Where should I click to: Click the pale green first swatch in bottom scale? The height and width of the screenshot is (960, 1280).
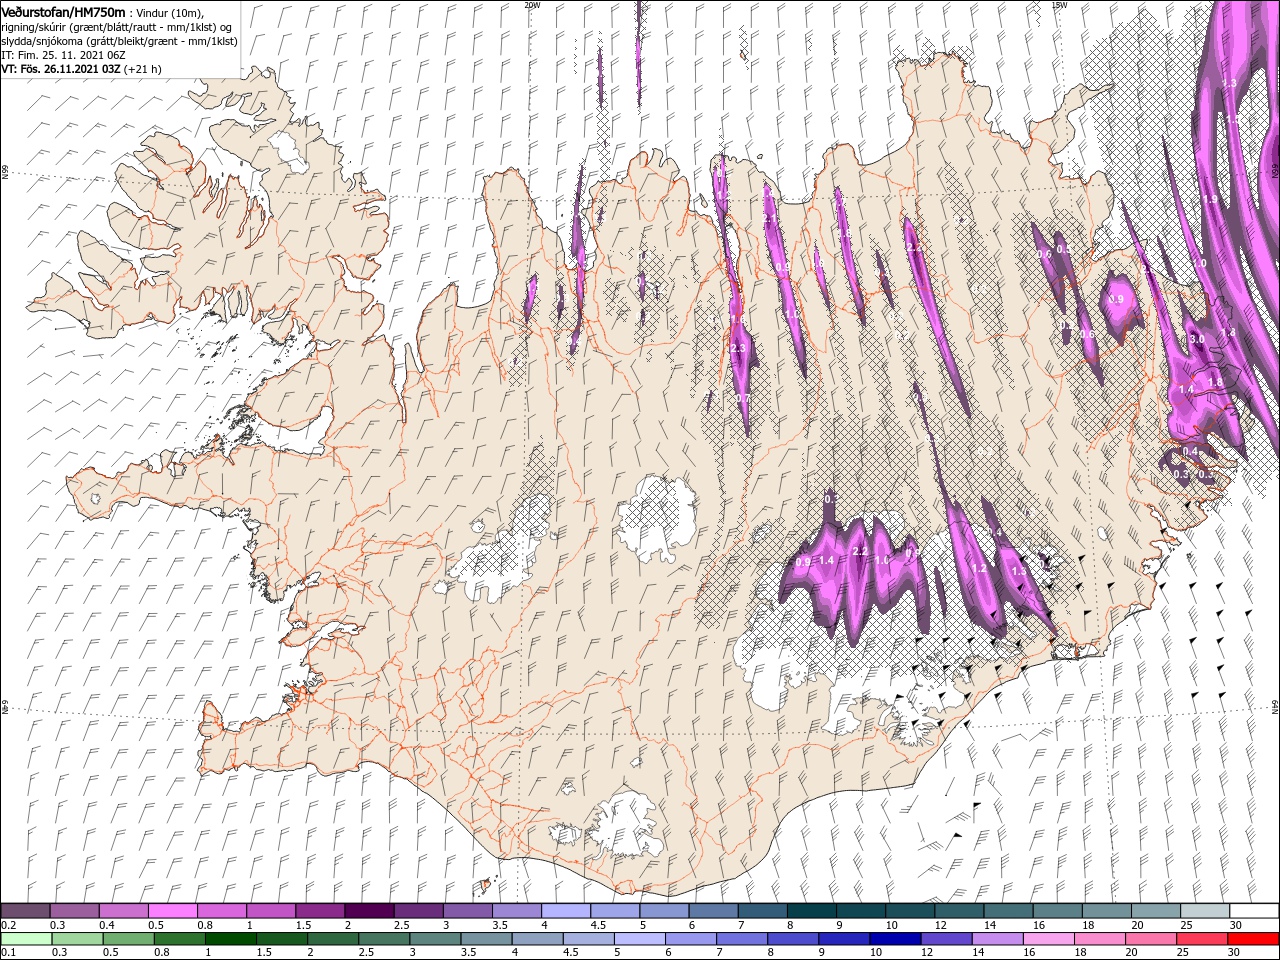[25, 939]
